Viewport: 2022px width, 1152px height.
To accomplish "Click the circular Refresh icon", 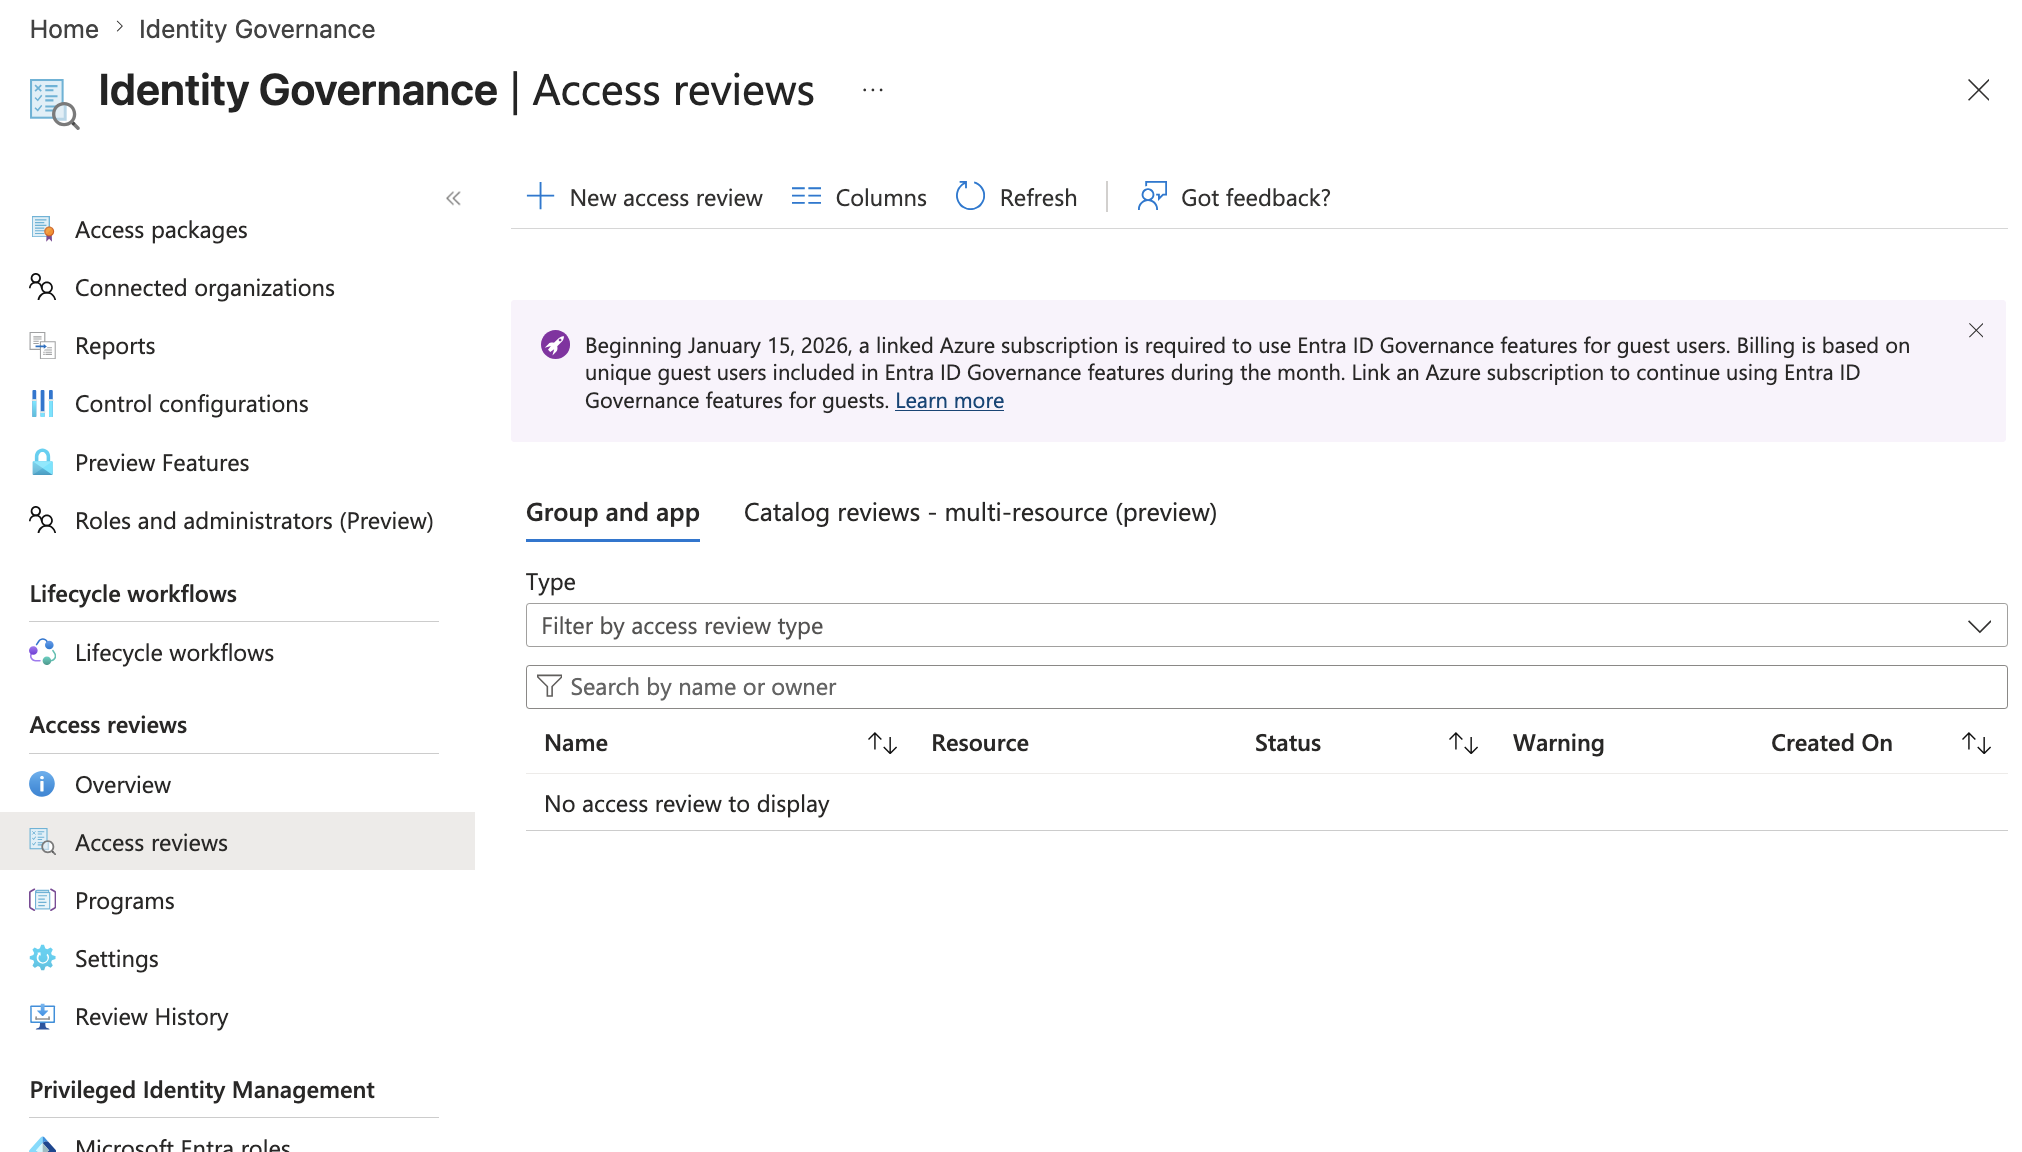I will click(970, 196).
